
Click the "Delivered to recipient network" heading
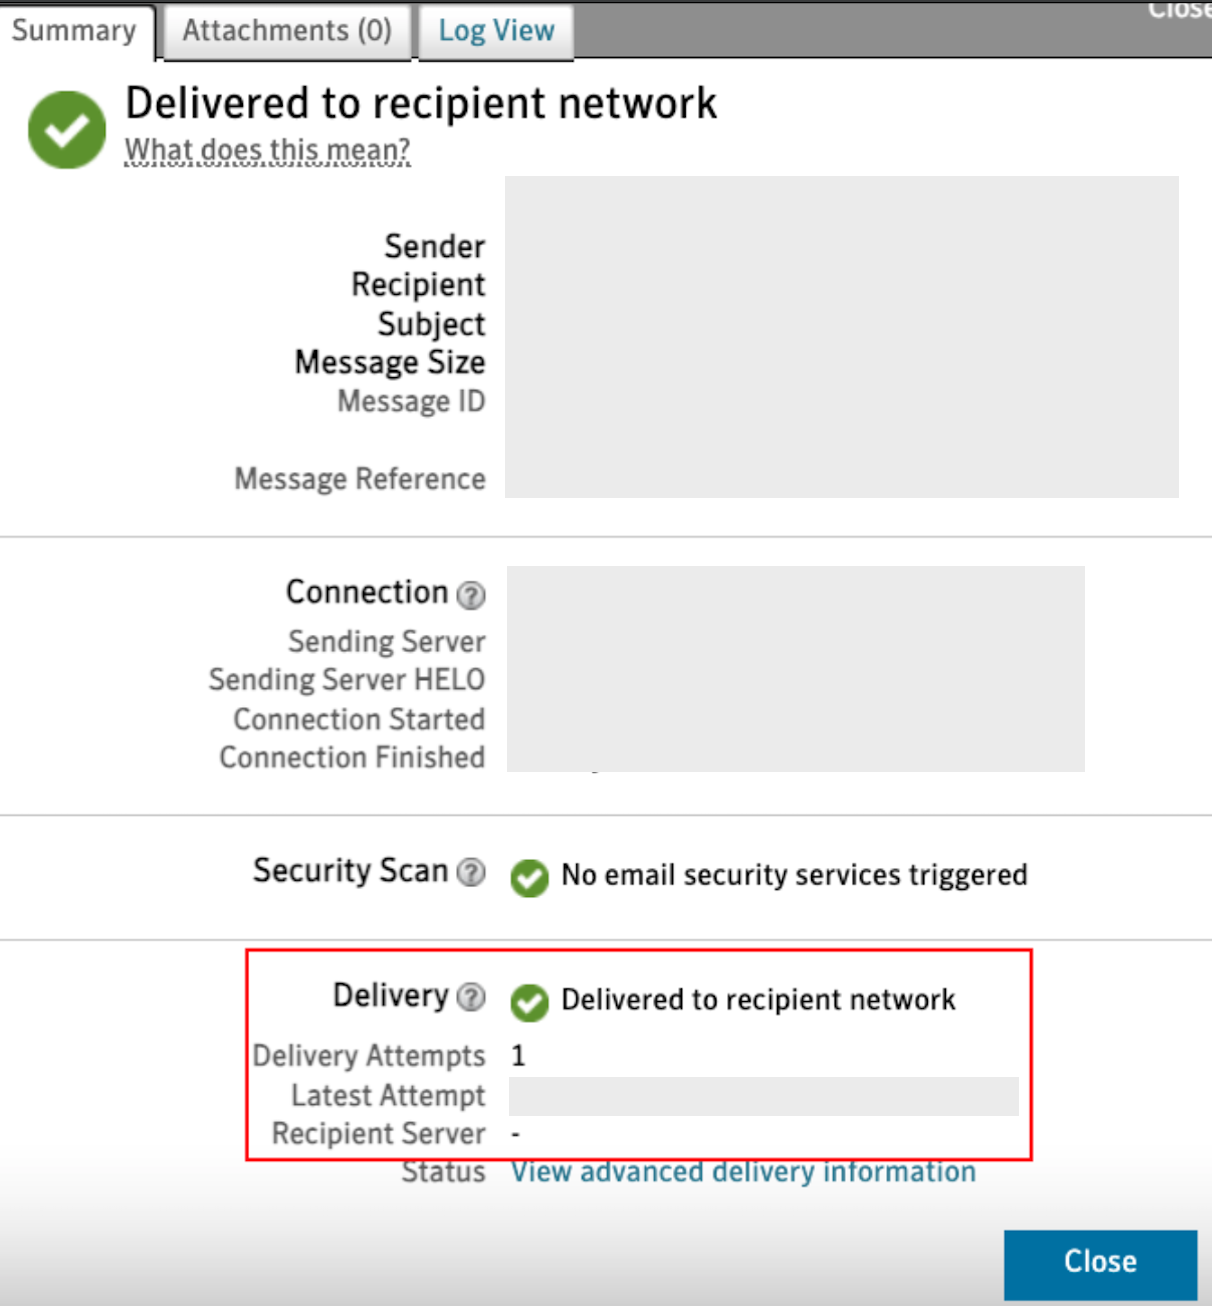pos(421,103)
